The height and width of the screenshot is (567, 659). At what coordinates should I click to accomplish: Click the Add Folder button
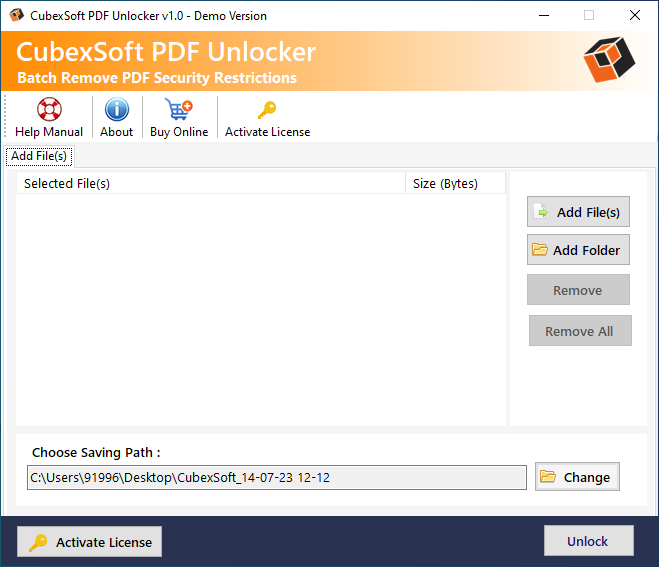[578, 250]
